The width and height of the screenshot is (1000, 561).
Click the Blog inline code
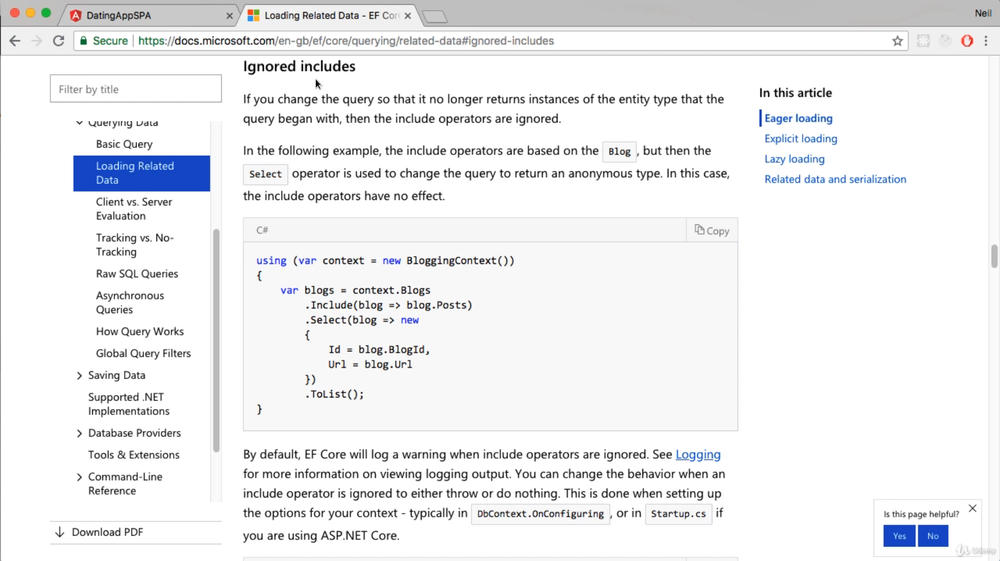click(x=619, y=152)
